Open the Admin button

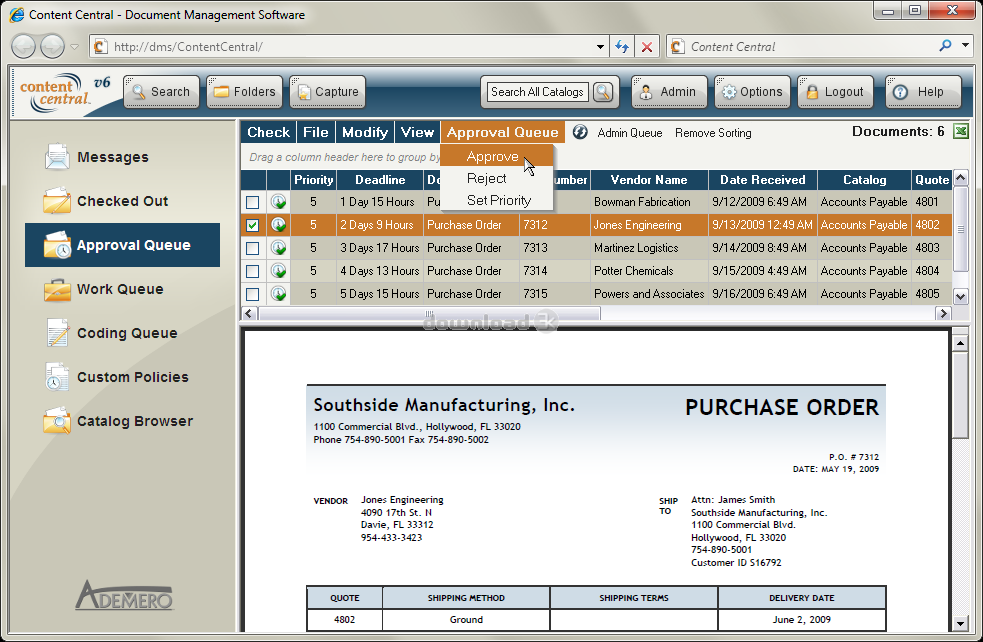tap(670, 92)
